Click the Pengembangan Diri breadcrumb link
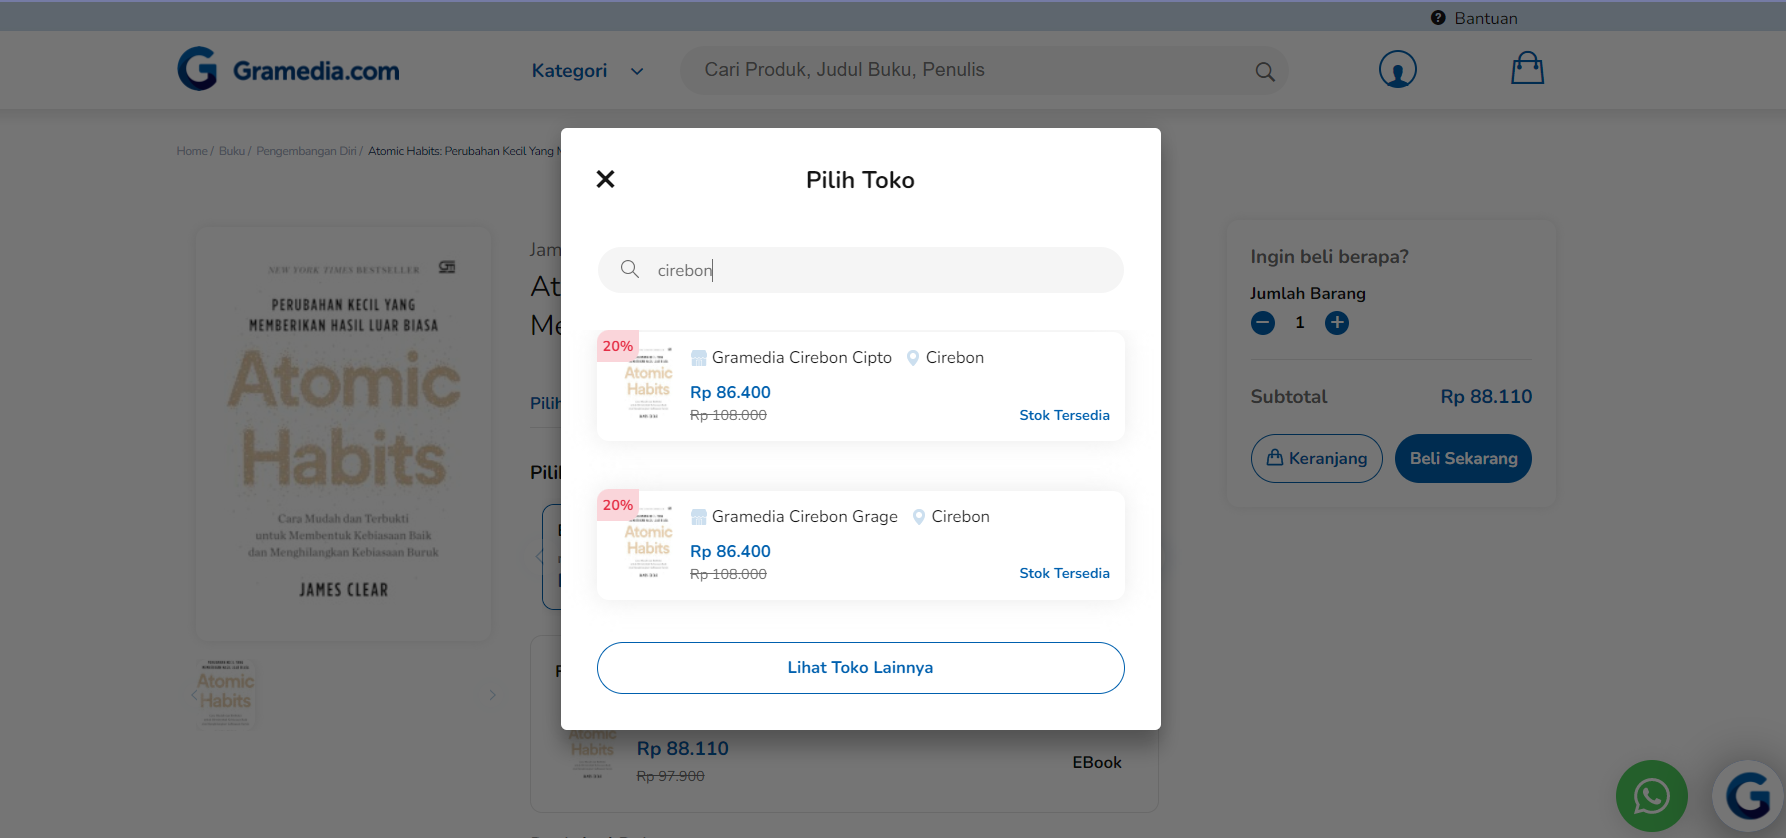Screen dimensions: 1786x838 pos(306,151)
